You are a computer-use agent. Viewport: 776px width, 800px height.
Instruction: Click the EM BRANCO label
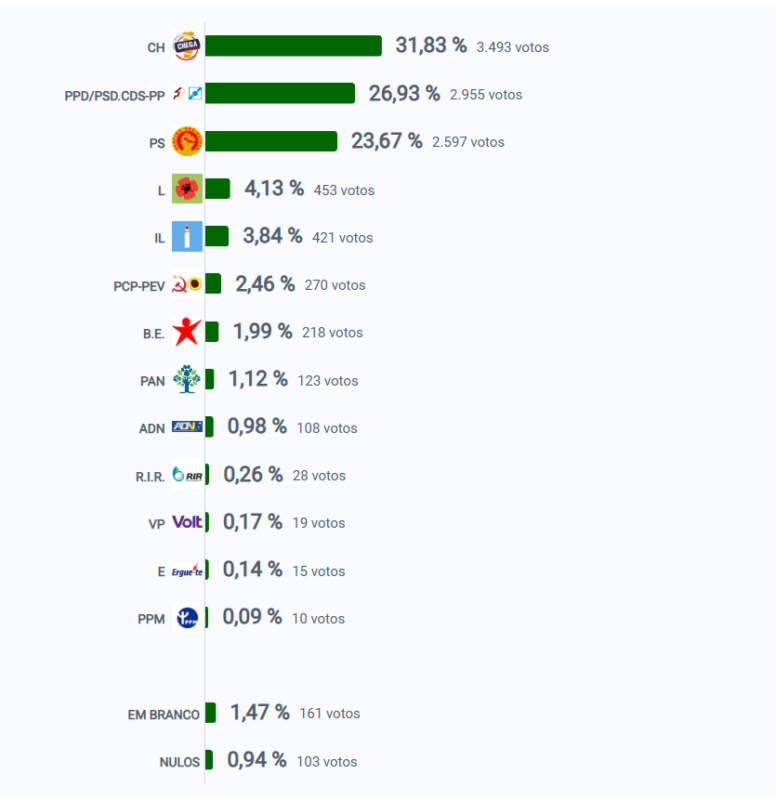(x=163, y=715)
